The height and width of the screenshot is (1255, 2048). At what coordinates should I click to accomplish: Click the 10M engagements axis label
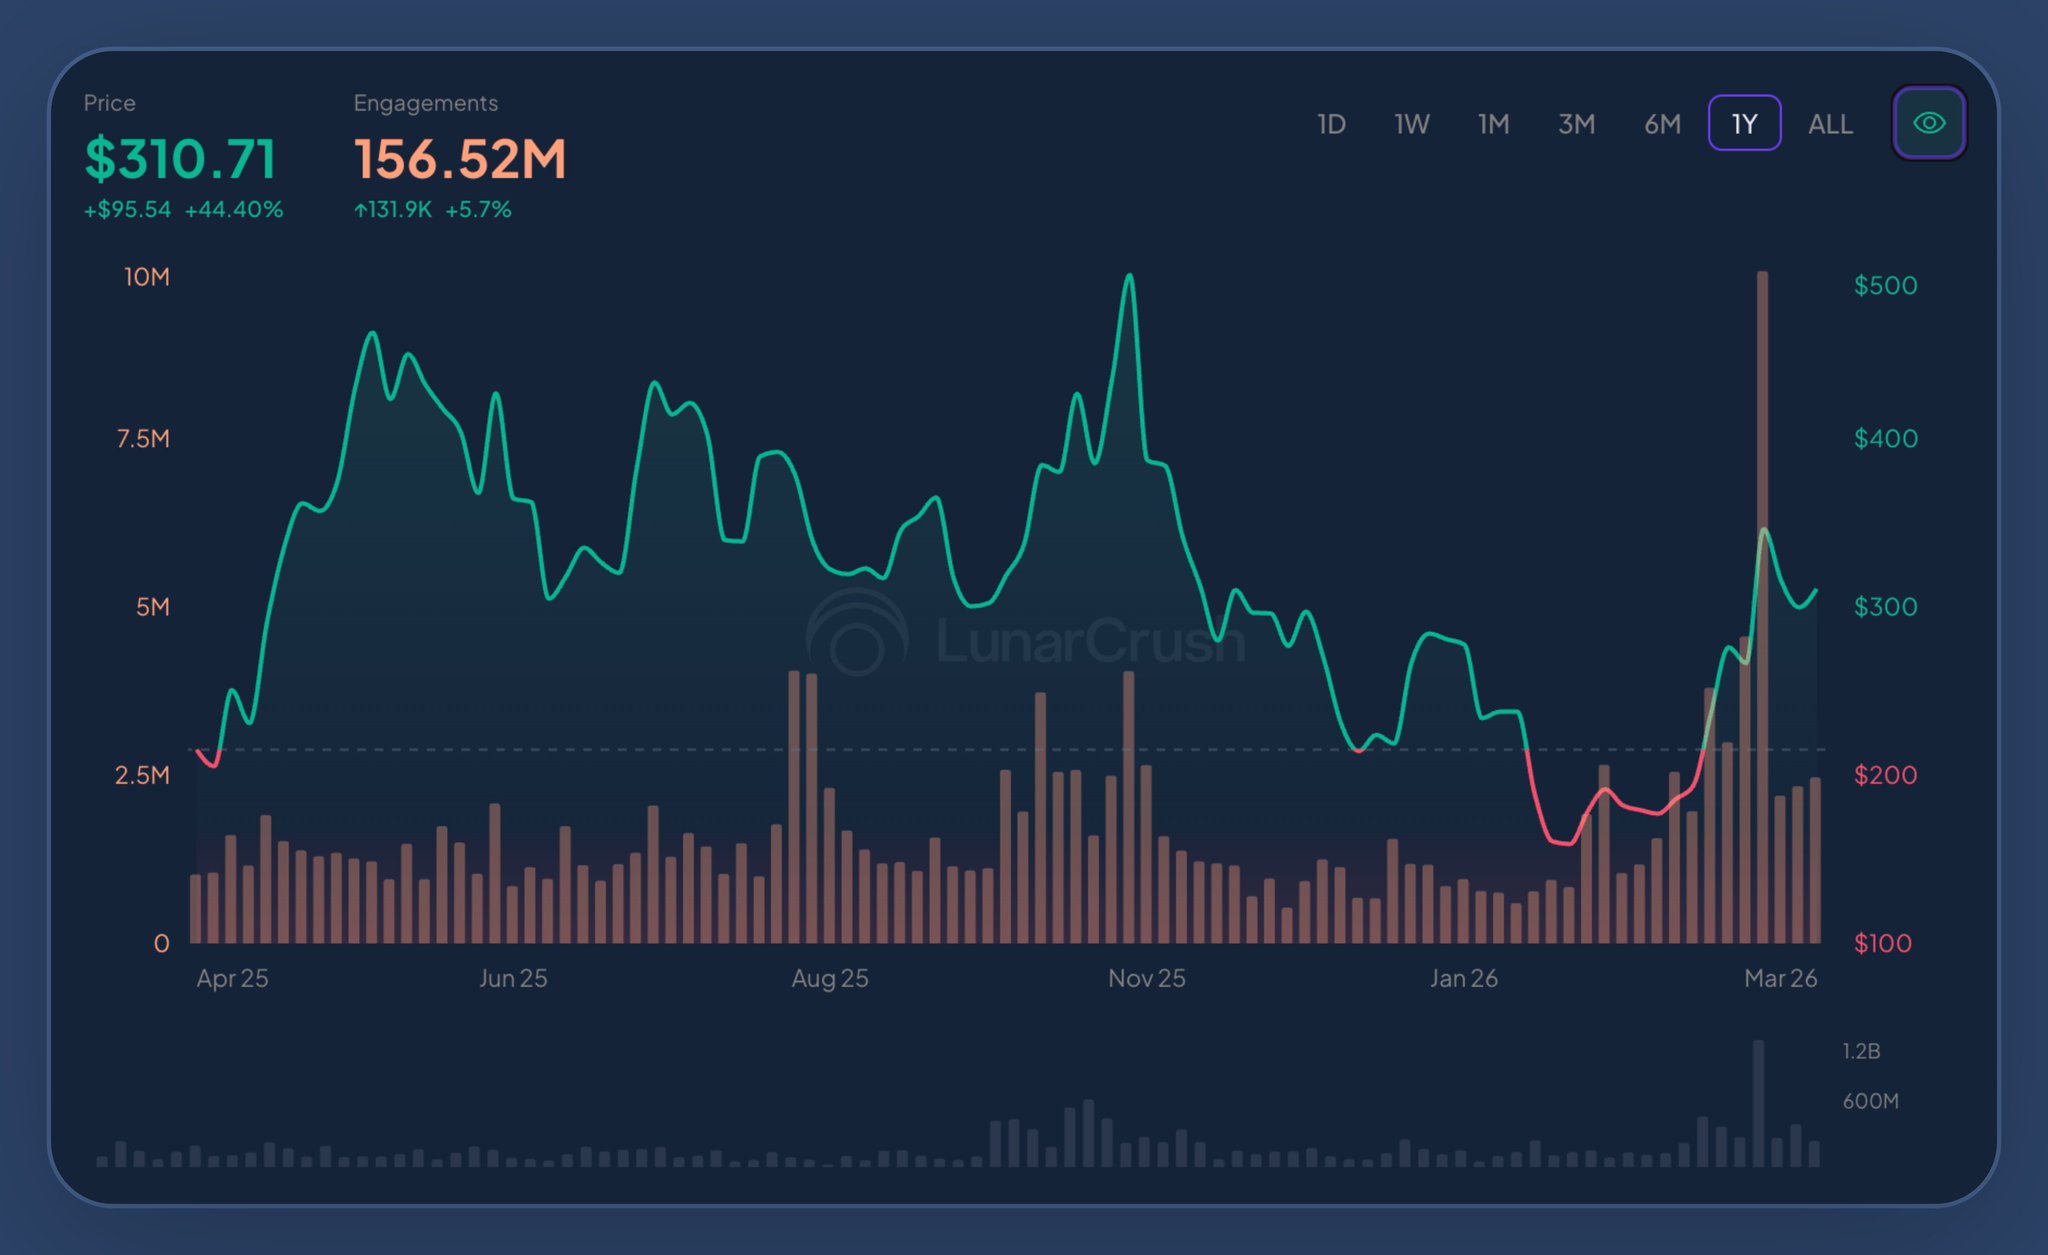click(146, 277)
